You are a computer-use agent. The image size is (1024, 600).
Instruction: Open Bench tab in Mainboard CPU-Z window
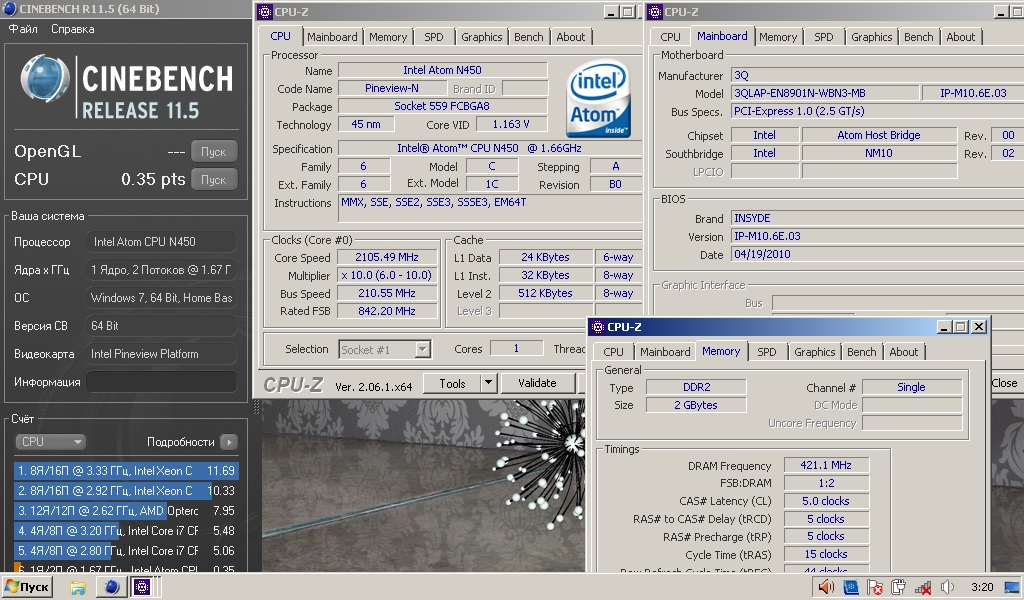pos(918,37)
